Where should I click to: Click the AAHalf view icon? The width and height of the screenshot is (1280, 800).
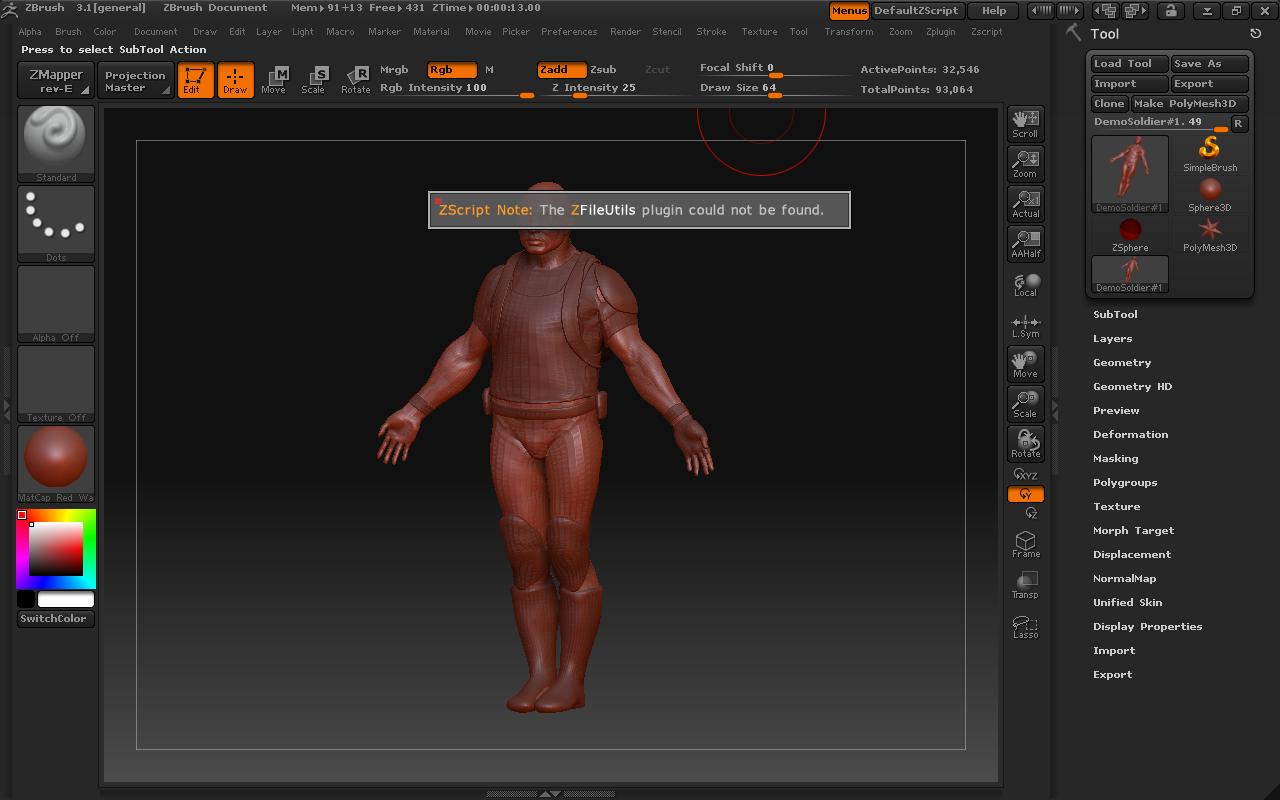point(1025,244)
